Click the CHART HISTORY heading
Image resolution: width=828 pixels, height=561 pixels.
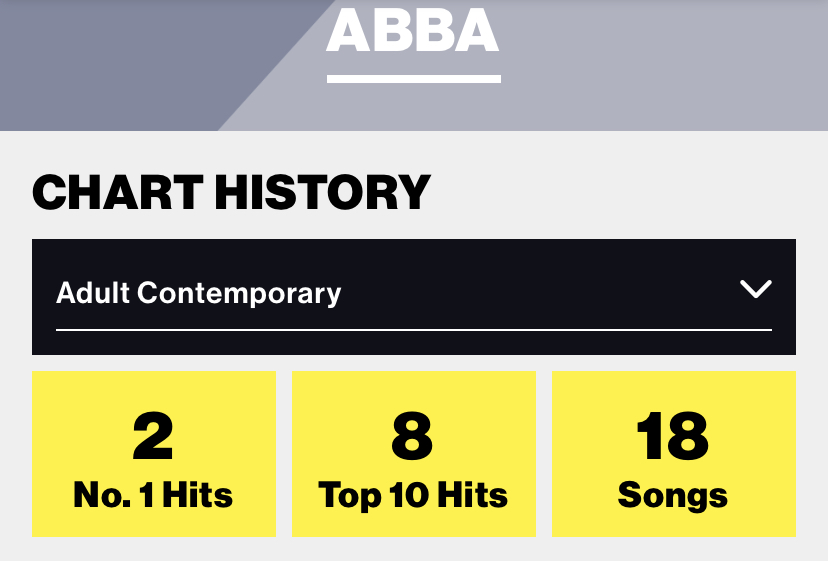click(231, 192)
